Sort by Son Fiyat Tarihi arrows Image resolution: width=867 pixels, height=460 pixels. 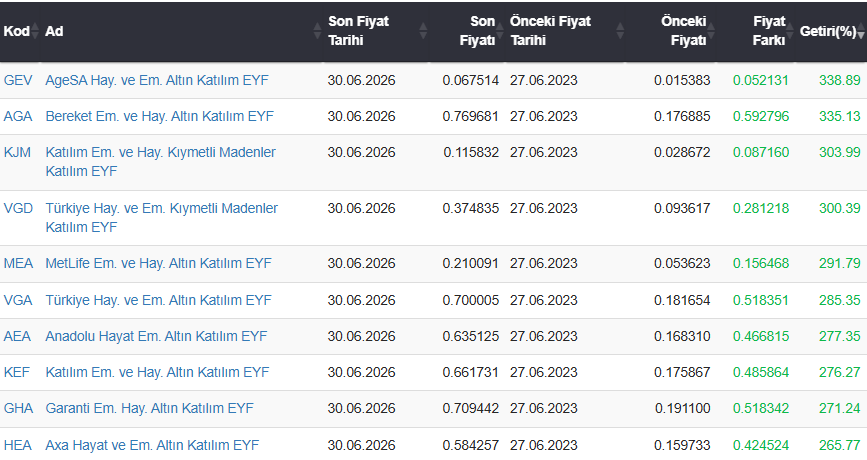423,31
